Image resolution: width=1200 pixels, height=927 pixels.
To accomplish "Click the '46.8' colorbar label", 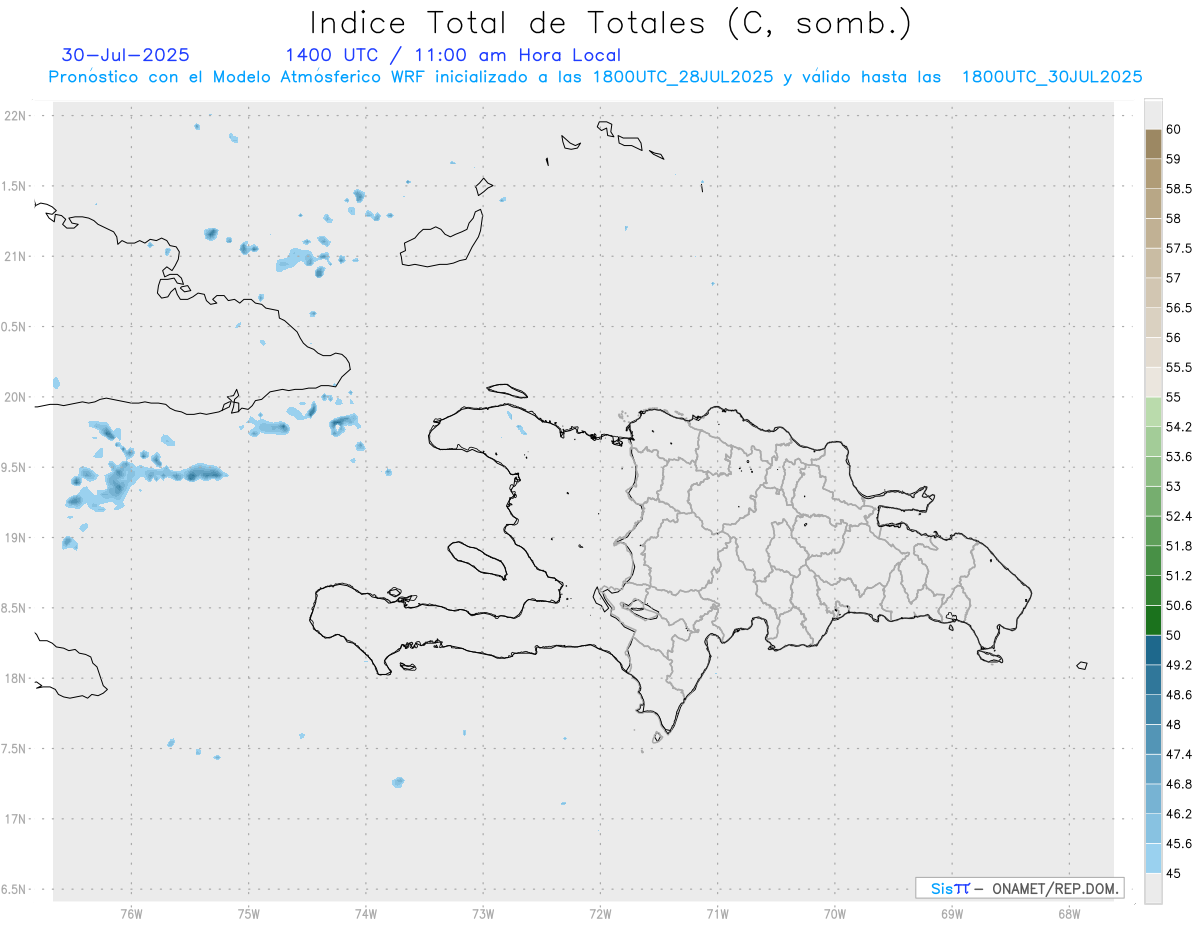I will coord(1178,784).
